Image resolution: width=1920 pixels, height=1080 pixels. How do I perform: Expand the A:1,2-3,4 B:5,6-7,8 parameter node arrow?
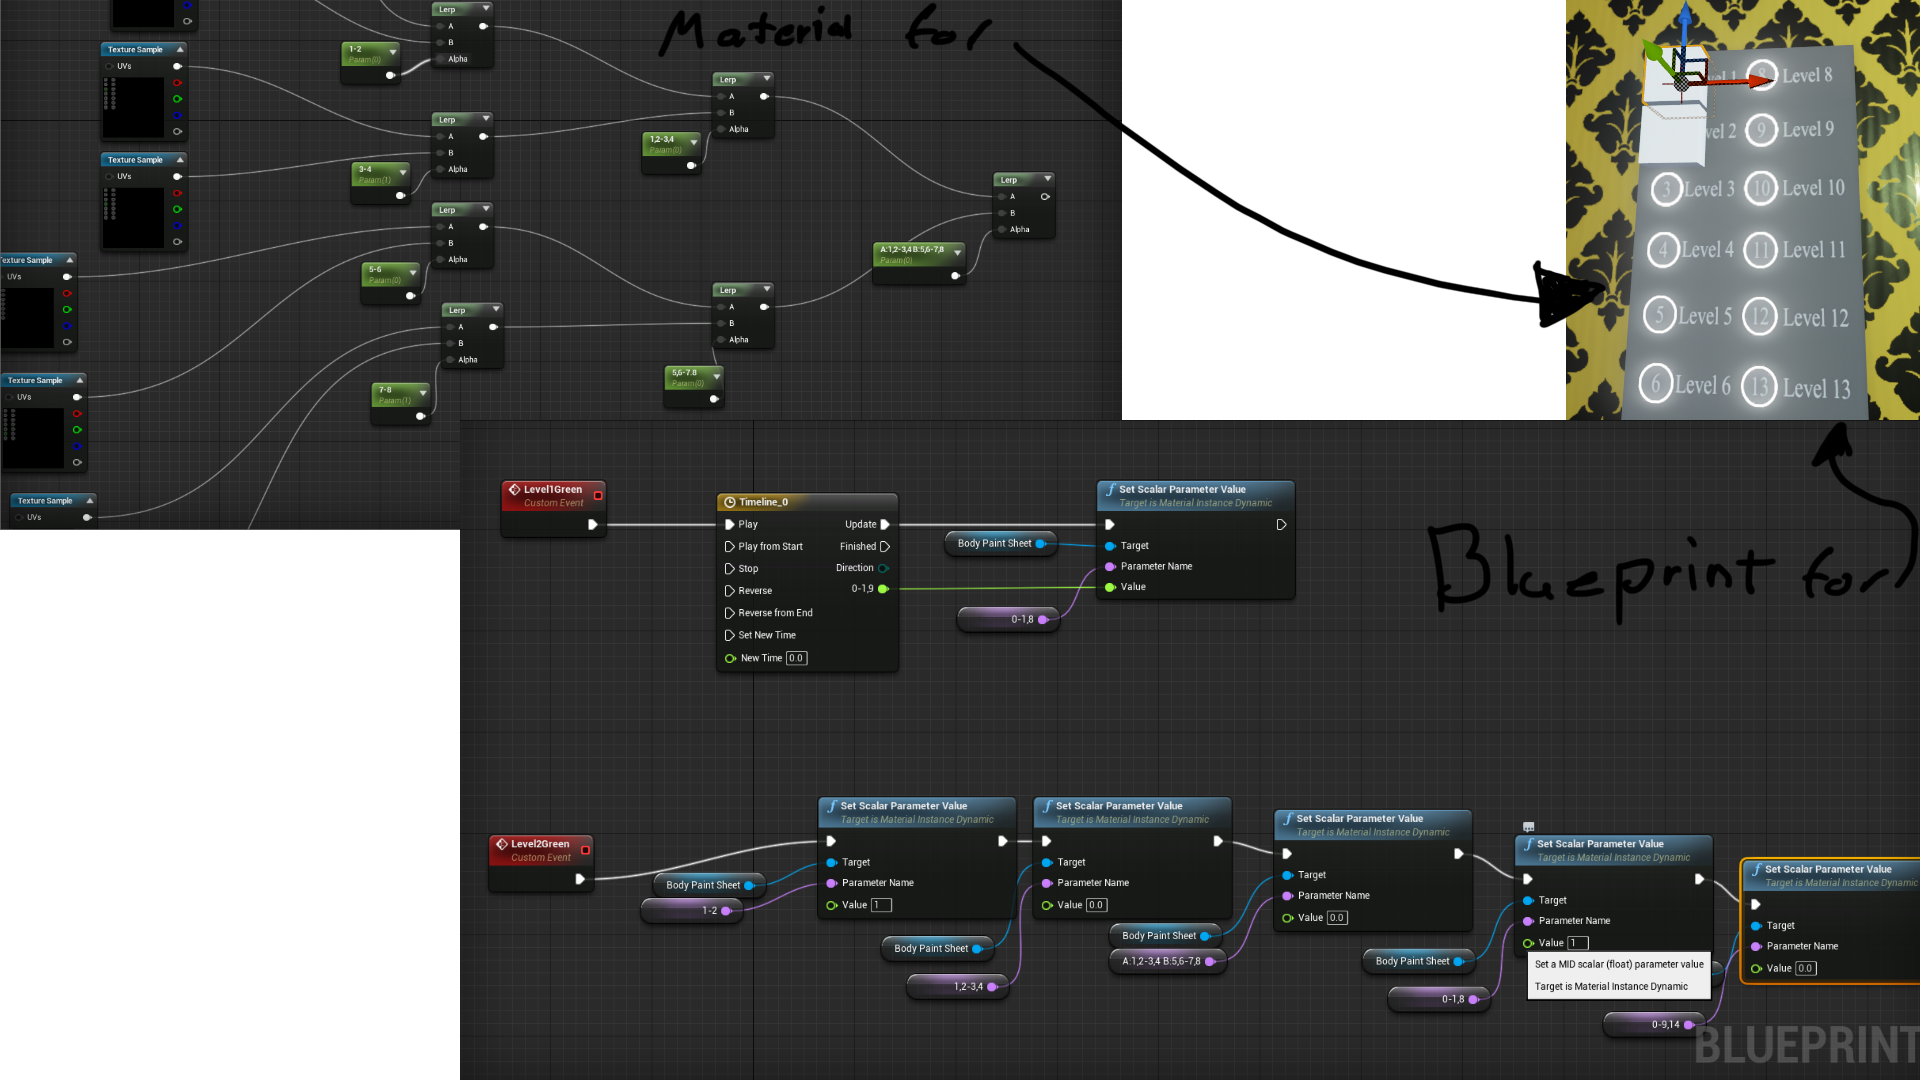click(x=958, y=252)
